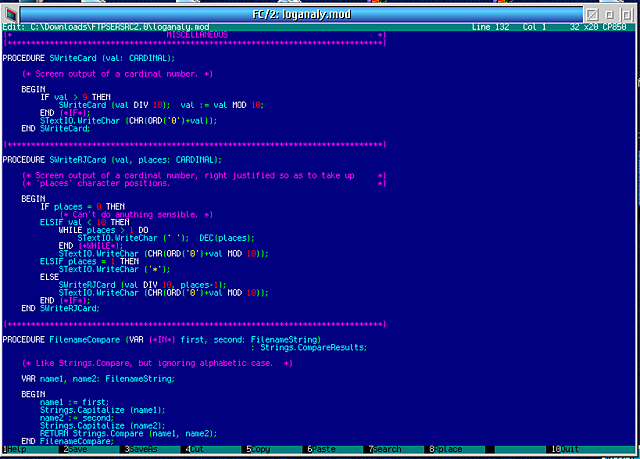The width and height of the screenshot is (640, 459).
Task: Click 'PROCEDURE SWriteCard (val: CARDINAL);' line
Action: pyautogui.click(x=89, y=58)
